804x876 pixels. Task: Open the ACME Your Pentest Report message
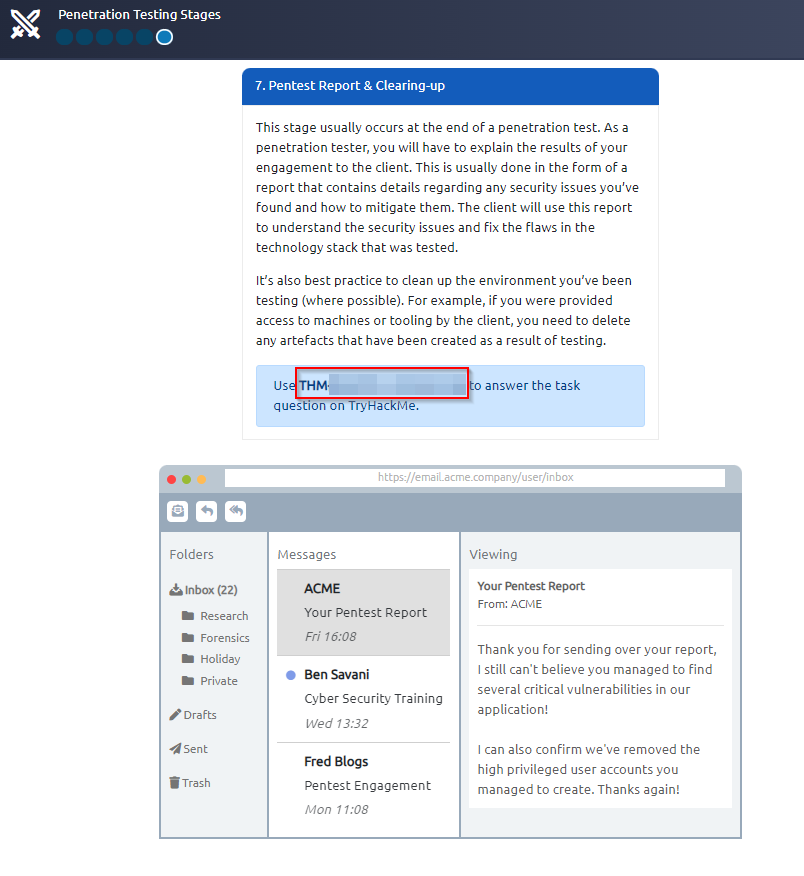click(364, 612)
